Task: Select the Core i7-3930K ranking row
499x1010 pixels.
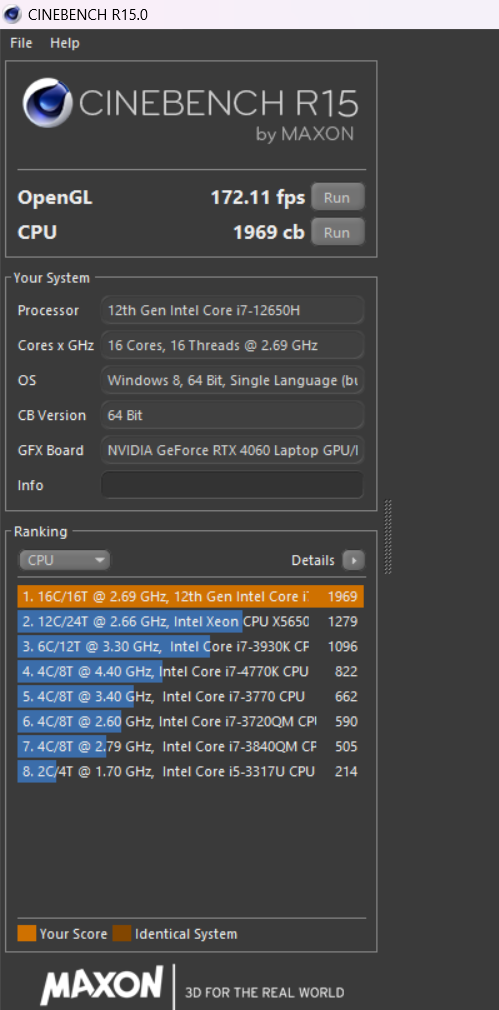Action: tap(191, 647)
